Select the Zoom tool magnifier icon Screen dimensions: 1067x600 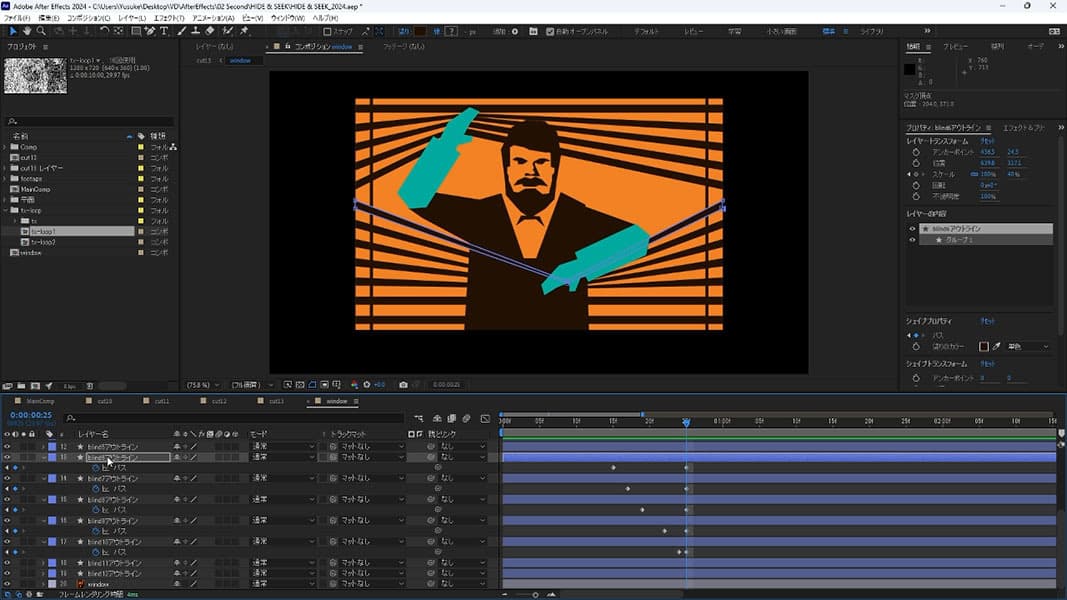click(41, 31)
